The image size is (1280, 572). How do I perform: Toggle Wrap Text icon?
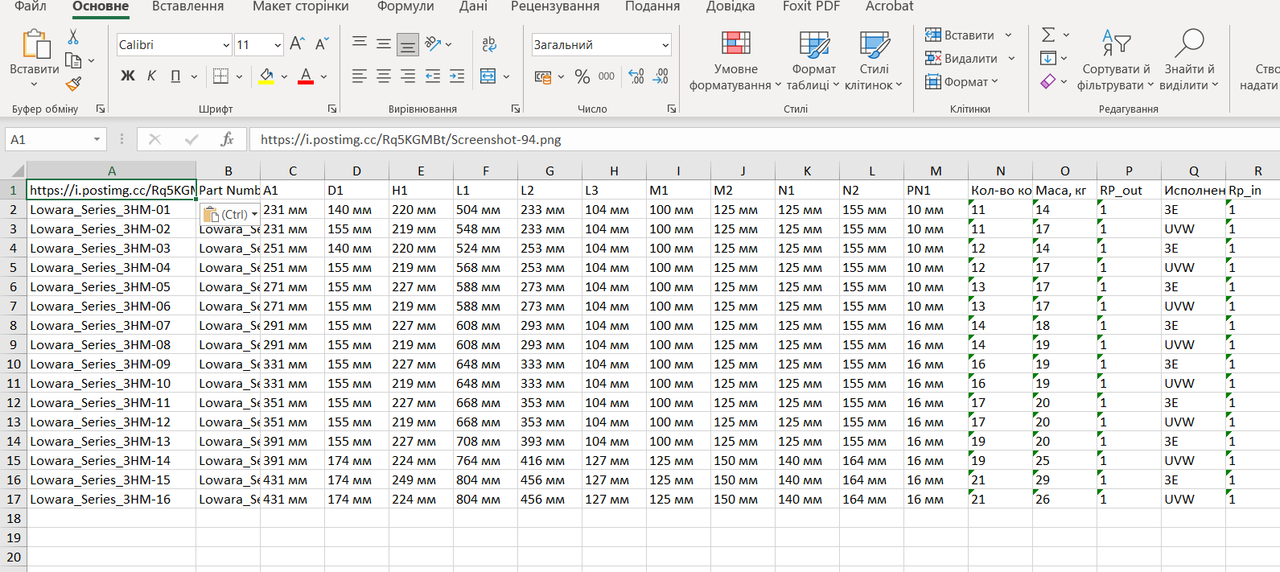tap(489, 44)
